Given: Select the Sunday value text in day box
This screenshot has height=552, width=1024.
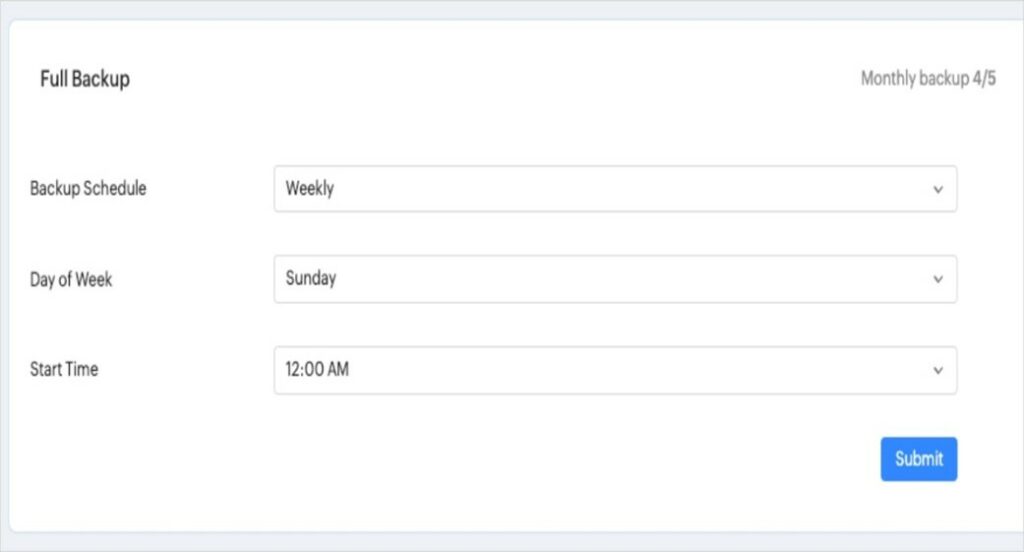Looking at the screenshot, I should click(x=311, y=278).
